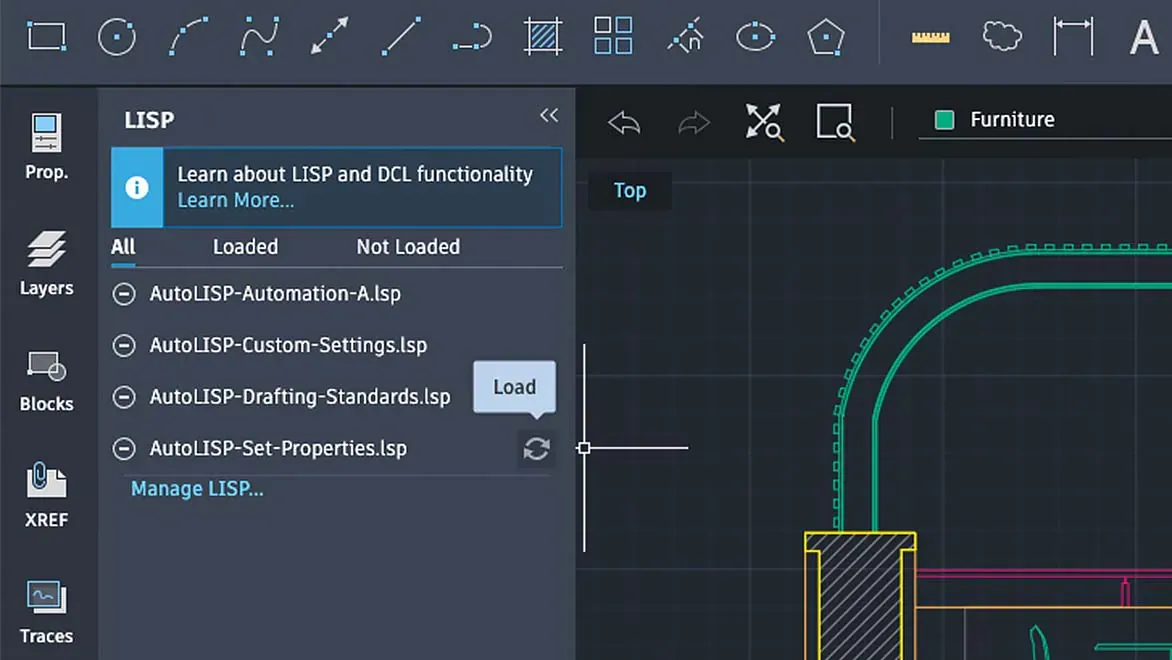
Task: Pick the Revision Cloud tool
Action: [1001, 37]
